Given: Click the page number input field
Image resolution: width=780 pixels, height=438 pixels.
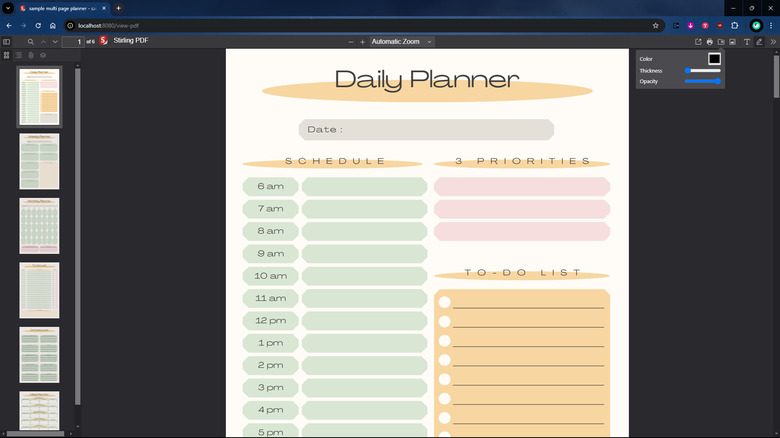Looking at the screenshot, I should point(73,42).
